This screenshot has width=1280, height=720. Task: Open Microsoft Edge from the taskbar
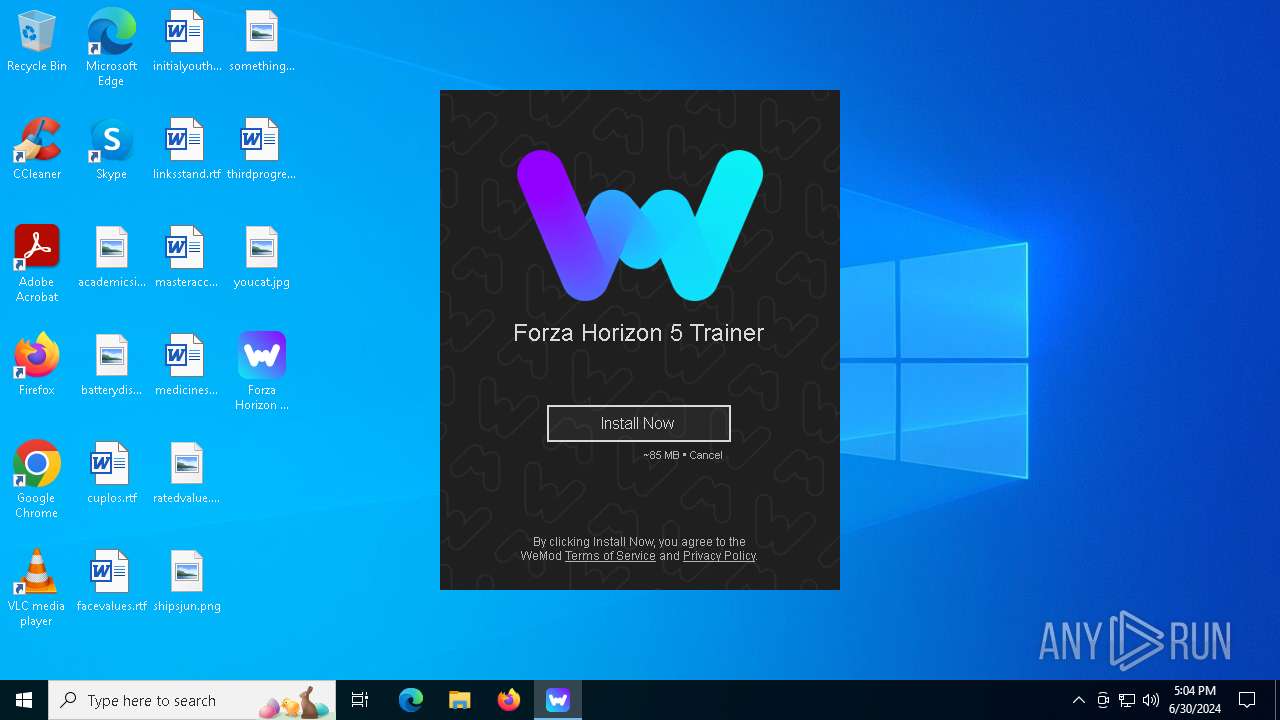pos(411,700)
